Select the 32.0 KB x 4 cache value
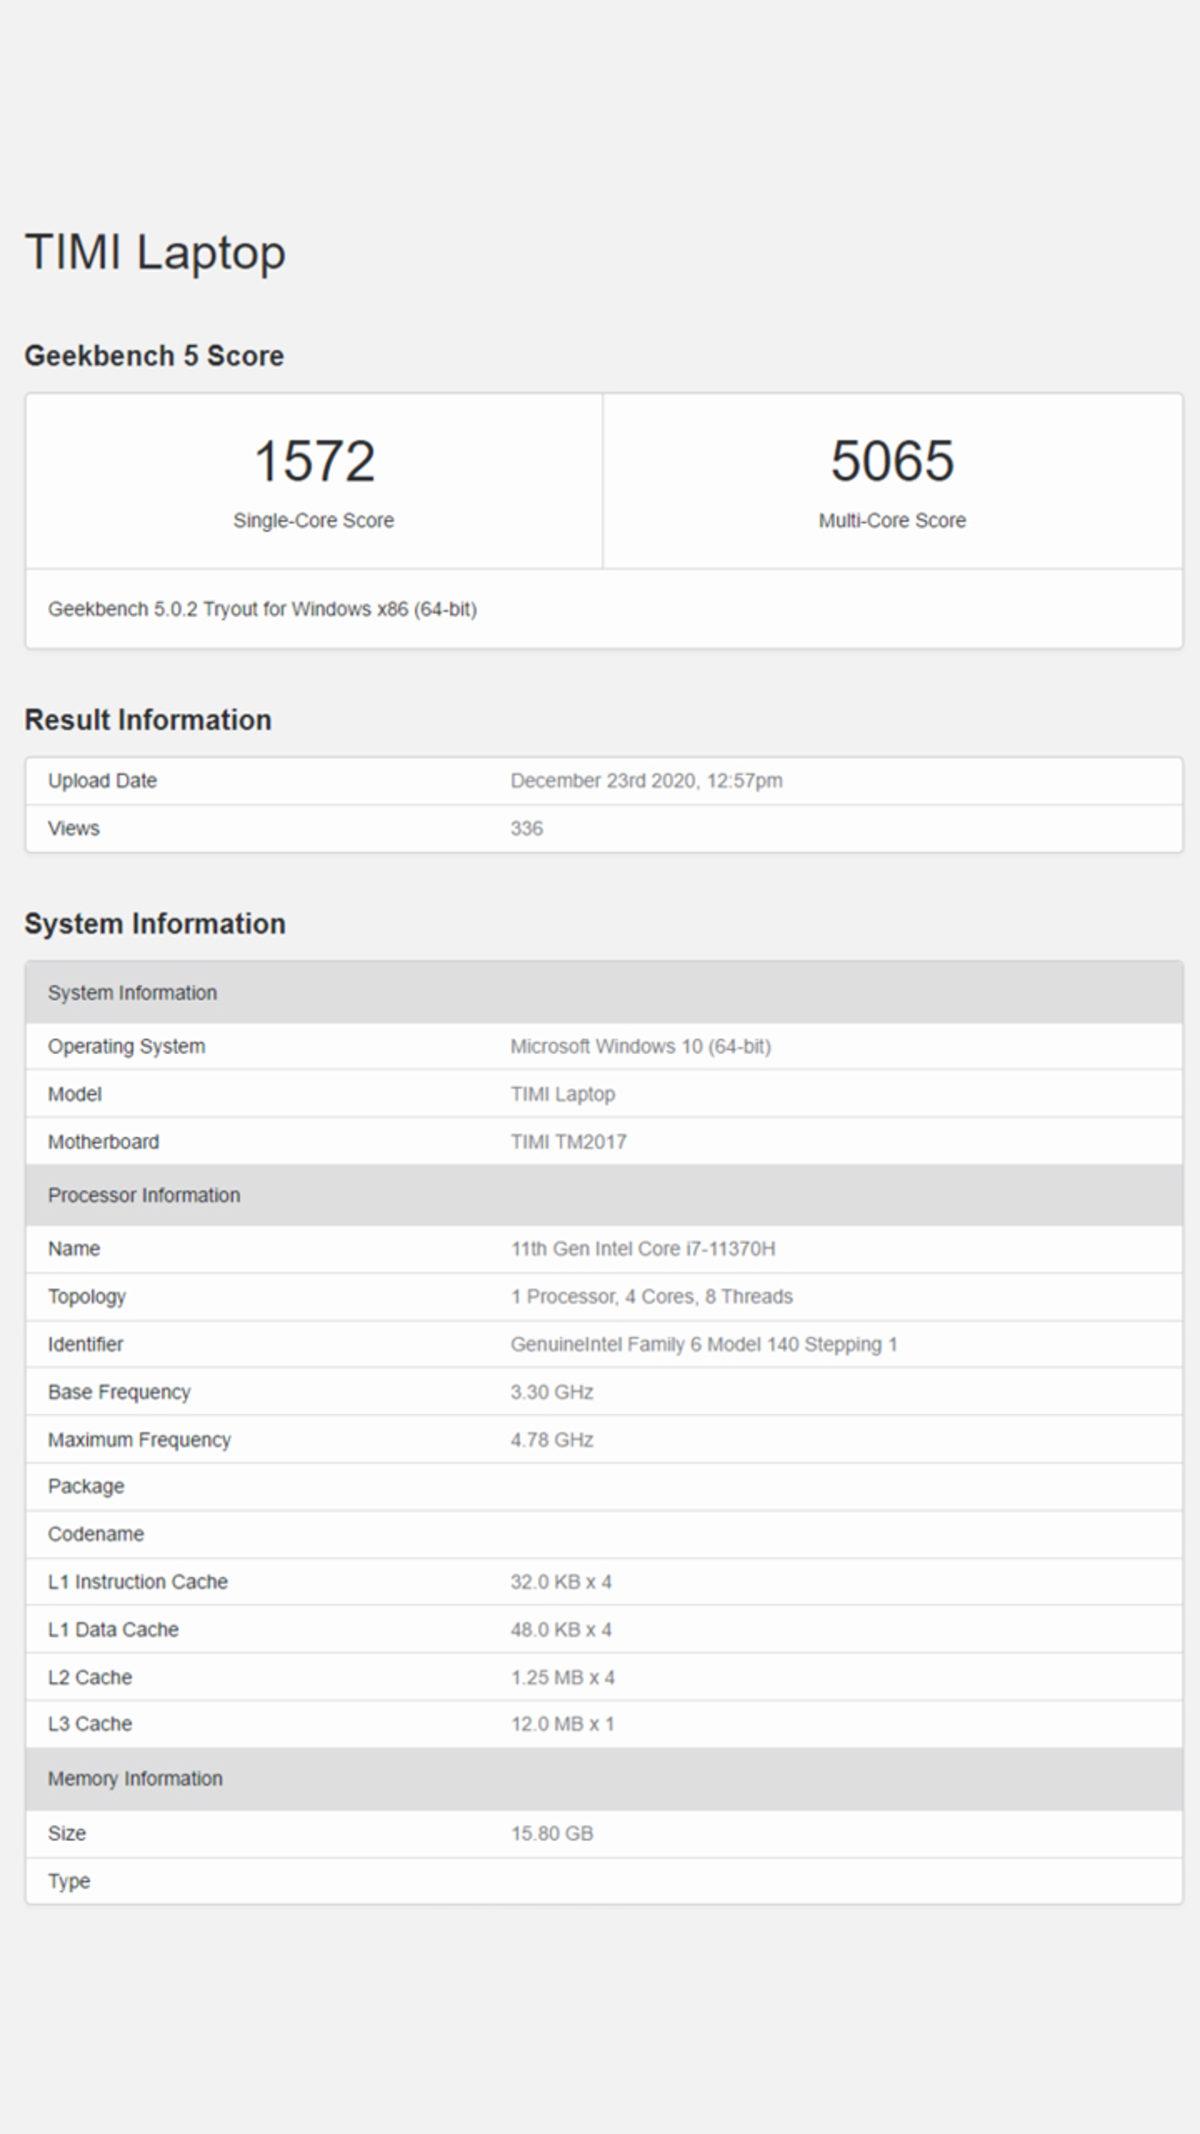Screen dimensions: 1200x2134 (x=561, y=1582)
